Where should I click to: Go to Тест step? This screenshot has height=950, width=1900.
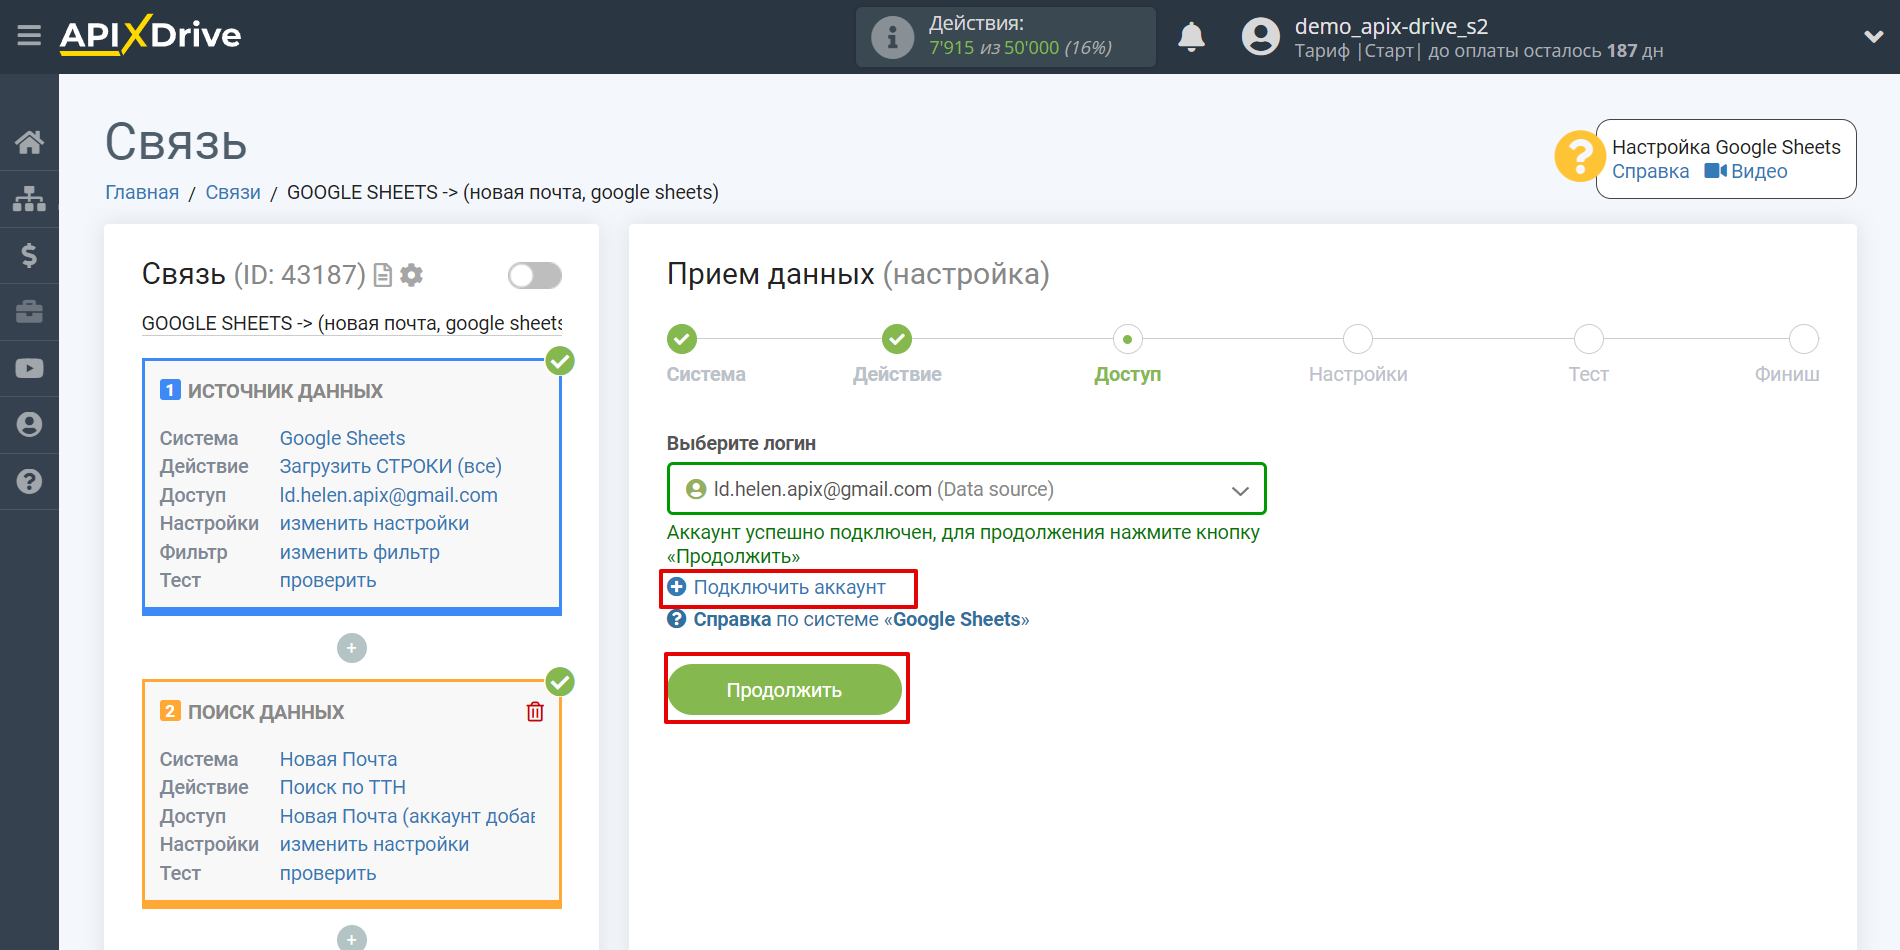pyautogui.click(x=1588, y=339)
